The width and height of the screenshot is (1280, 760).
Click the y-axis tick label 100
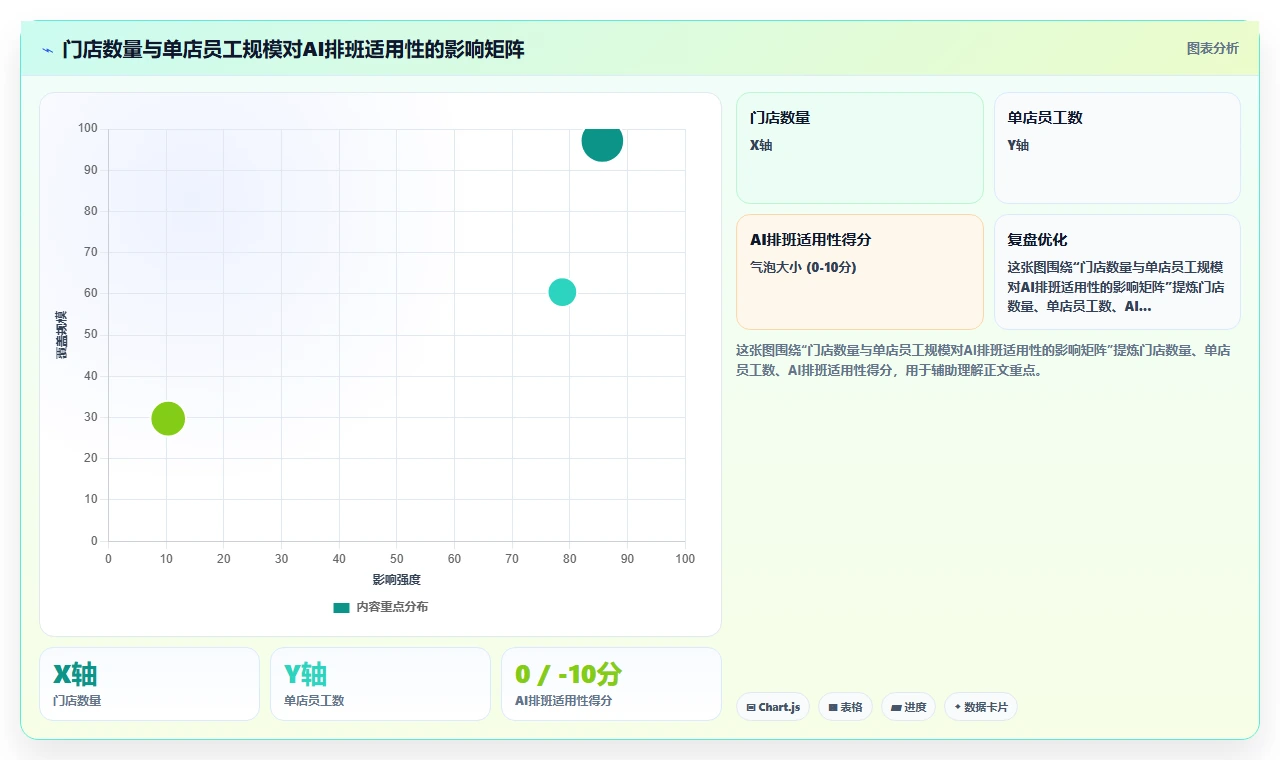[x=88, y=128]
